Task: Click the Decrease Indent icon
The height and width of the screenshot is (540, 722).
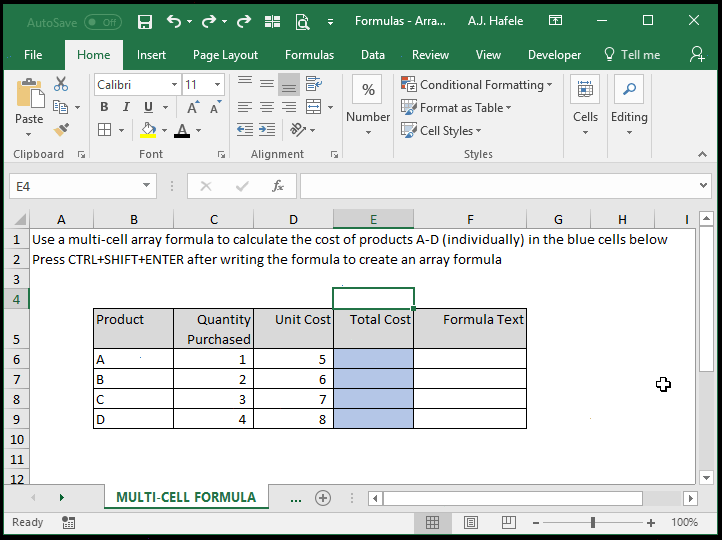Action: tap(245, 130)
